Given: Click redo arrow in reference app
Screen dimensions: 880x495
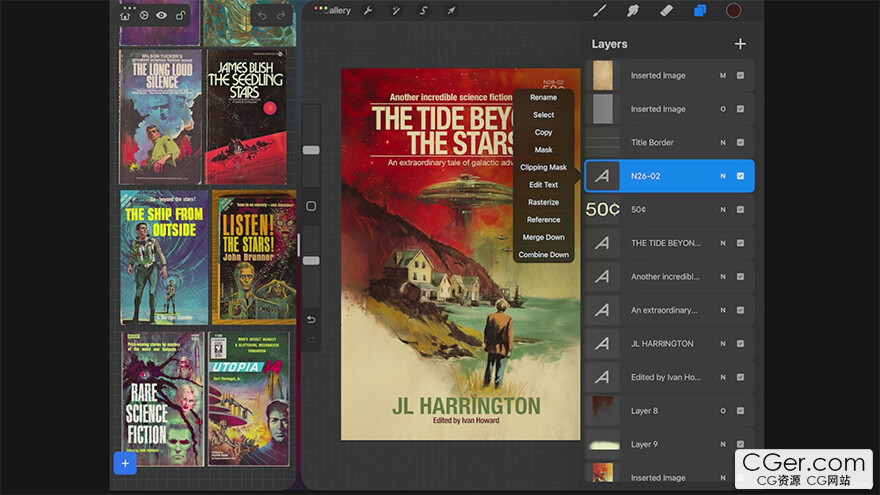Looking at the screenshot, I should pyautogui.click(x=281, y=16).
